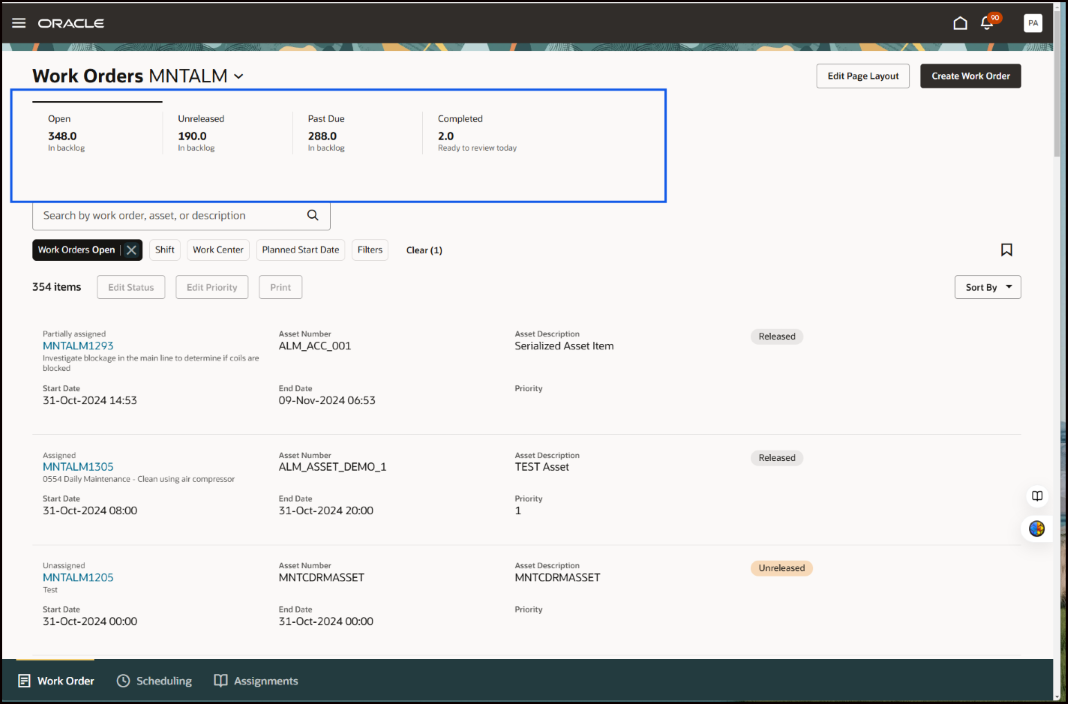Viewport: 1068px width, 704px height.
Task: Go to the home page icon
Action: 960,23
